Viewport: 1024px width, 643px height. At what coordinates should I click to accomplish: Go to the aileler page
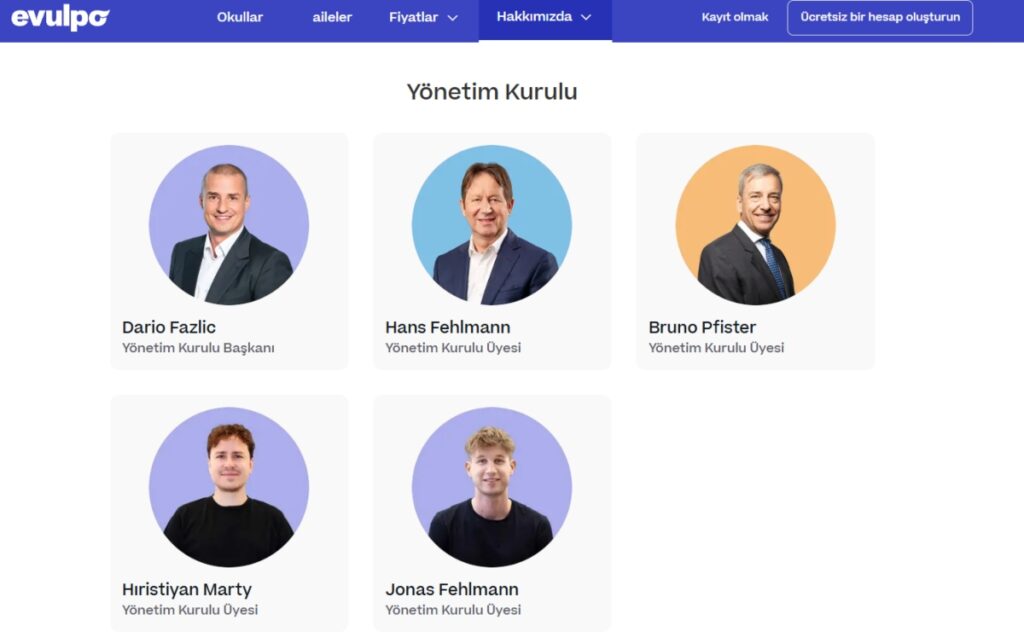[332, 18]
